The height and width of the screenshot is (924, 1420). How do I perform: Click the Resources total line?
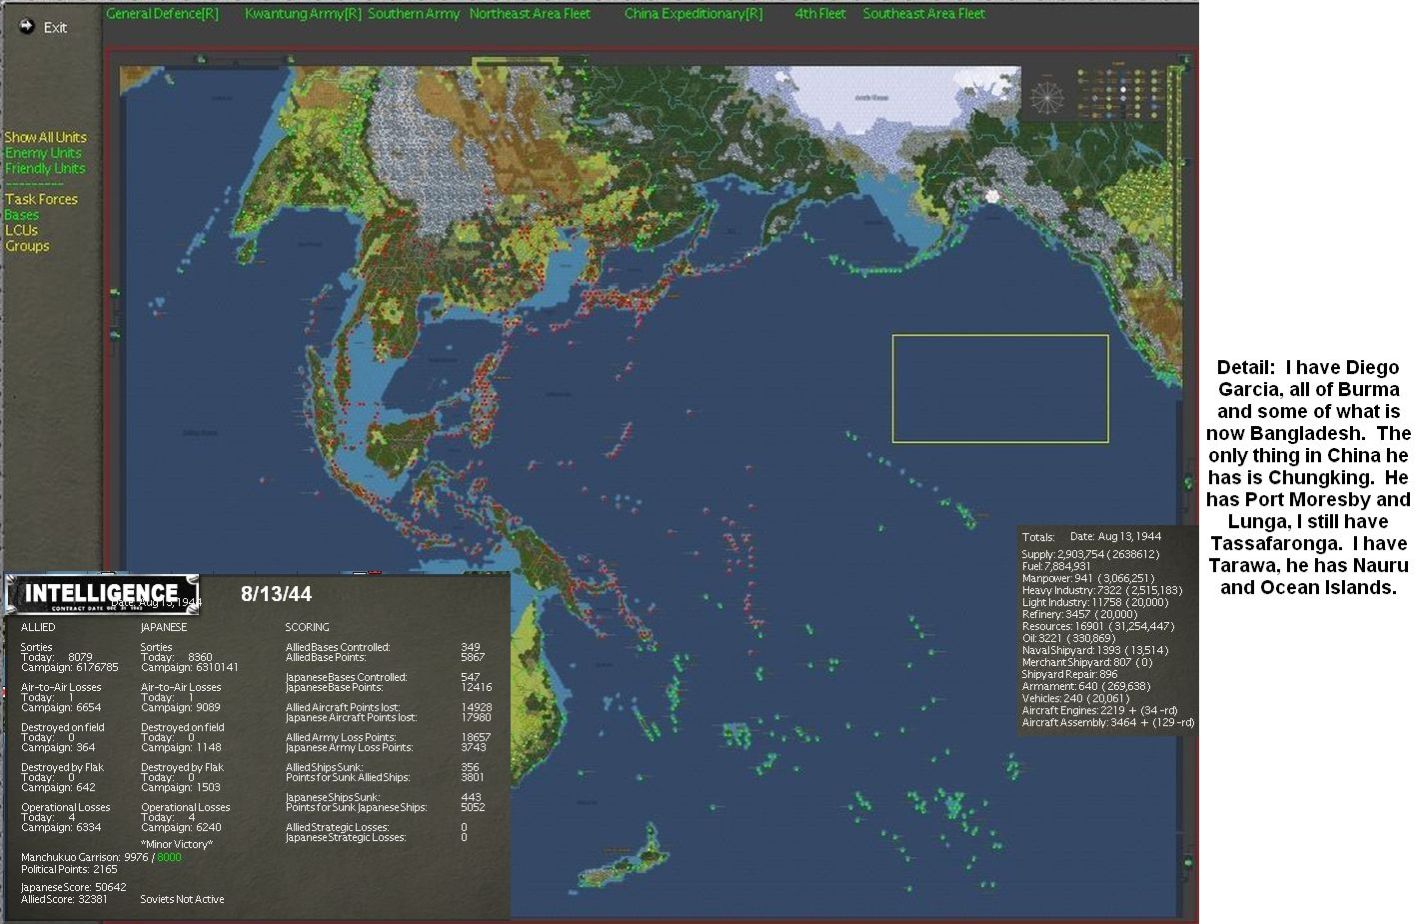coord(1097,626)
